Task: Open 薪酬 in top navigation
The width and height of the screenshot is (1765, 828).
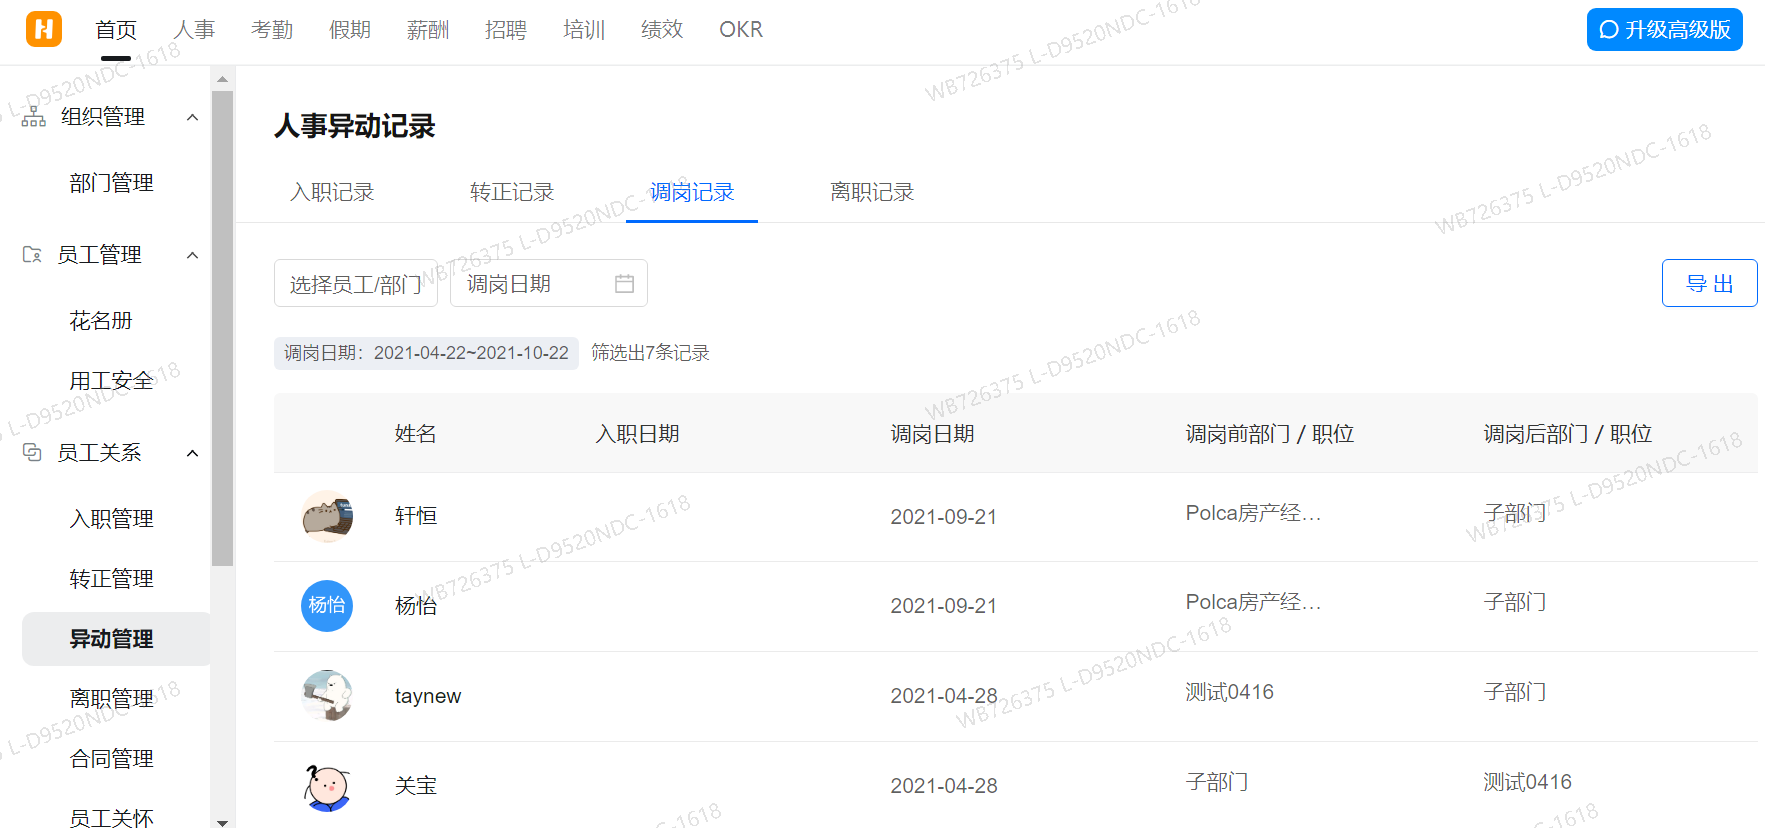Action: 428,30
